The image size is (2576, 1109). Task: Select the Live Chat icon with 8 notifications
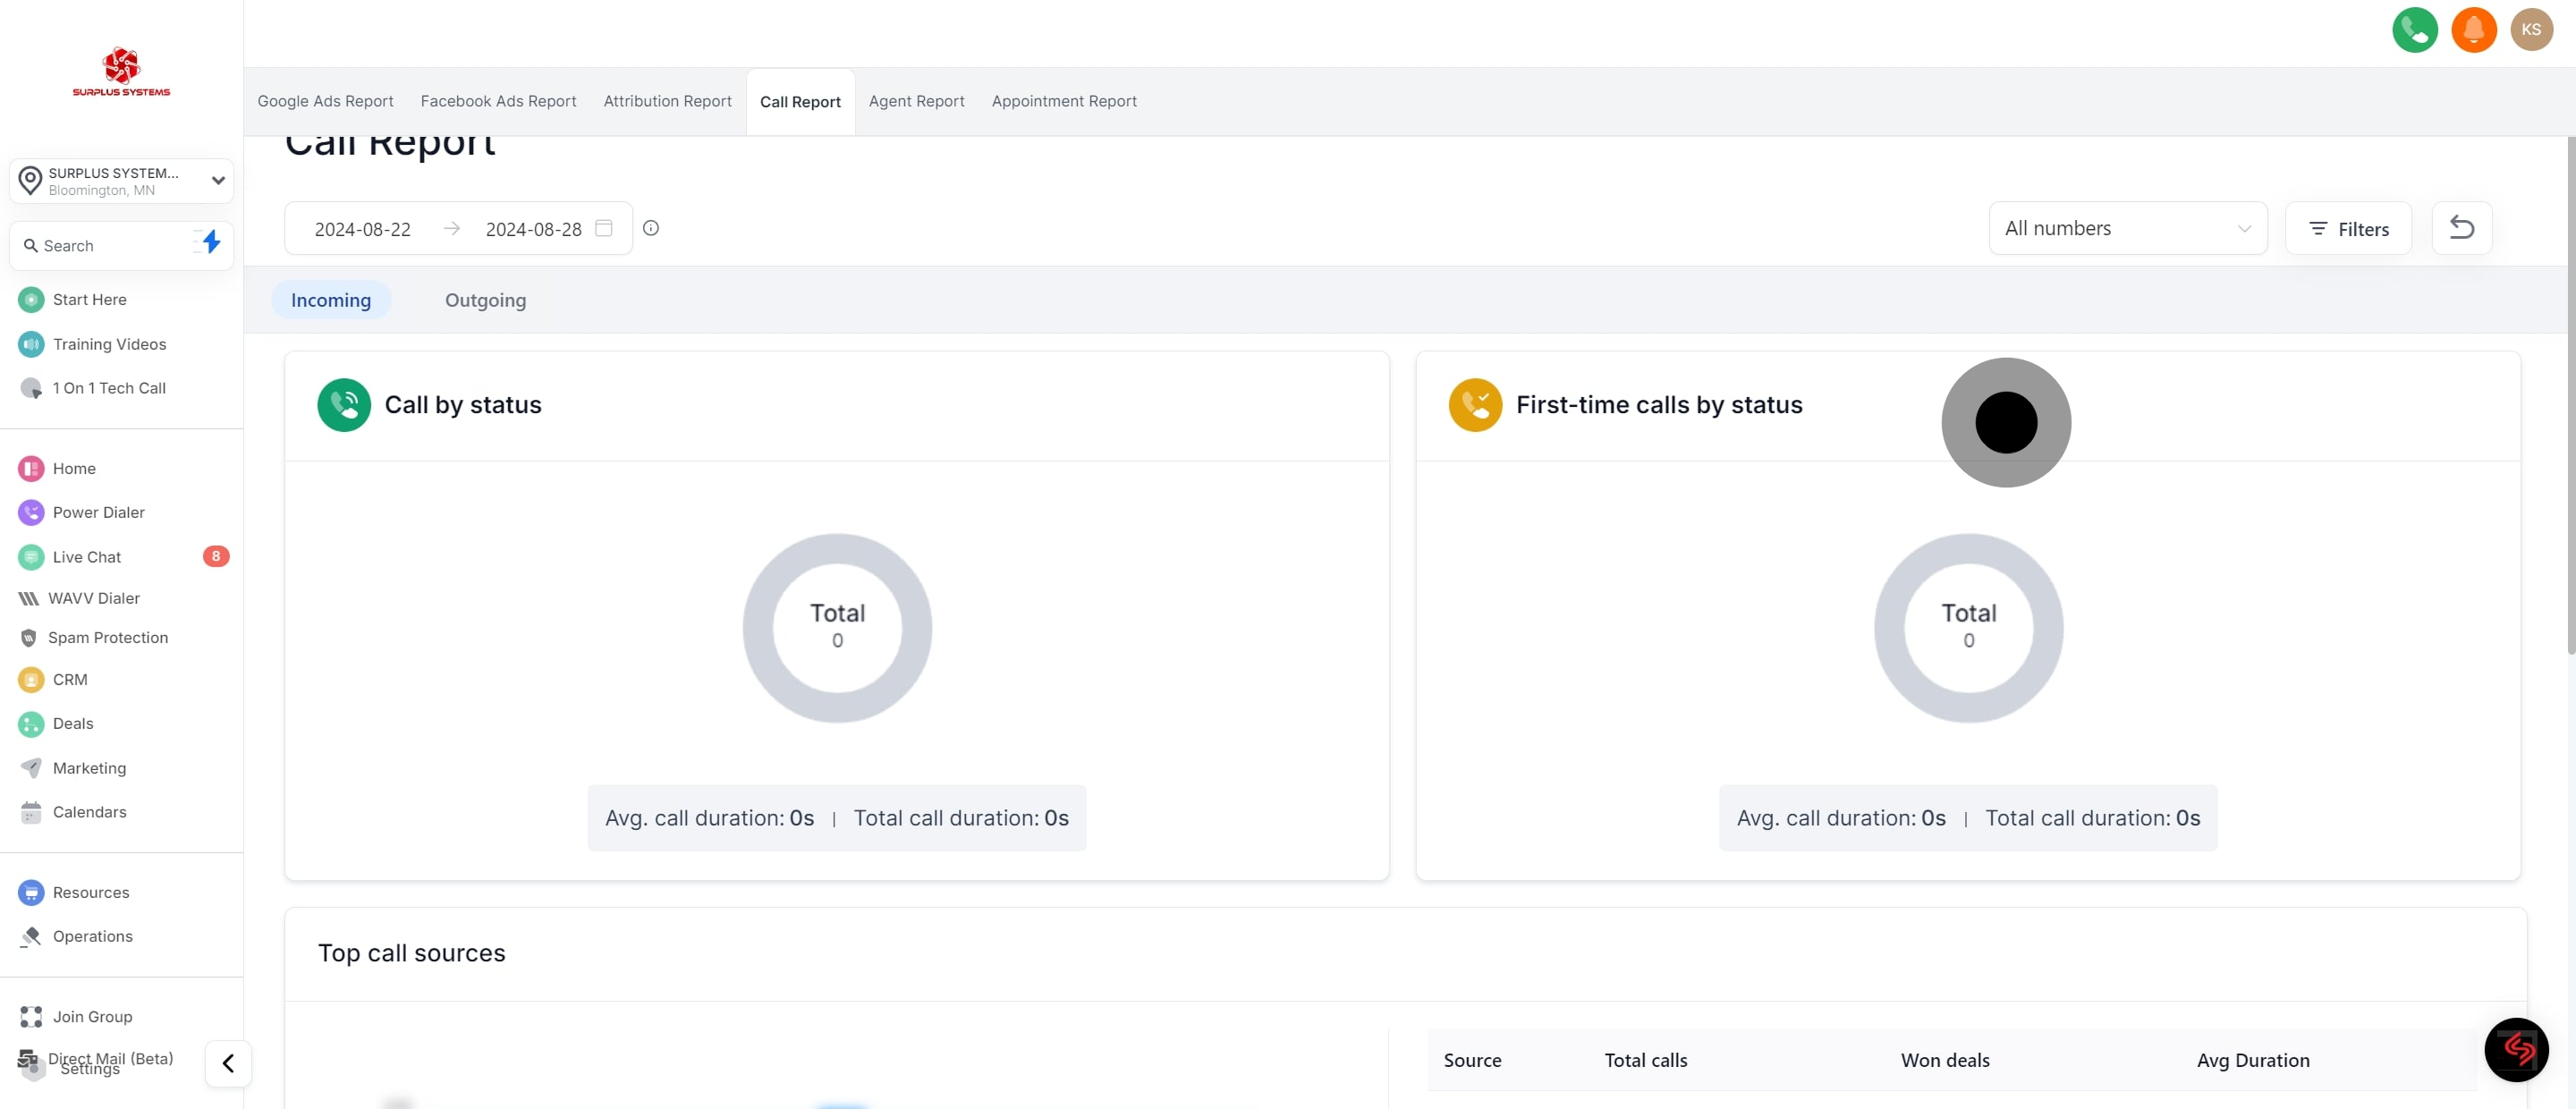point(30,557)
